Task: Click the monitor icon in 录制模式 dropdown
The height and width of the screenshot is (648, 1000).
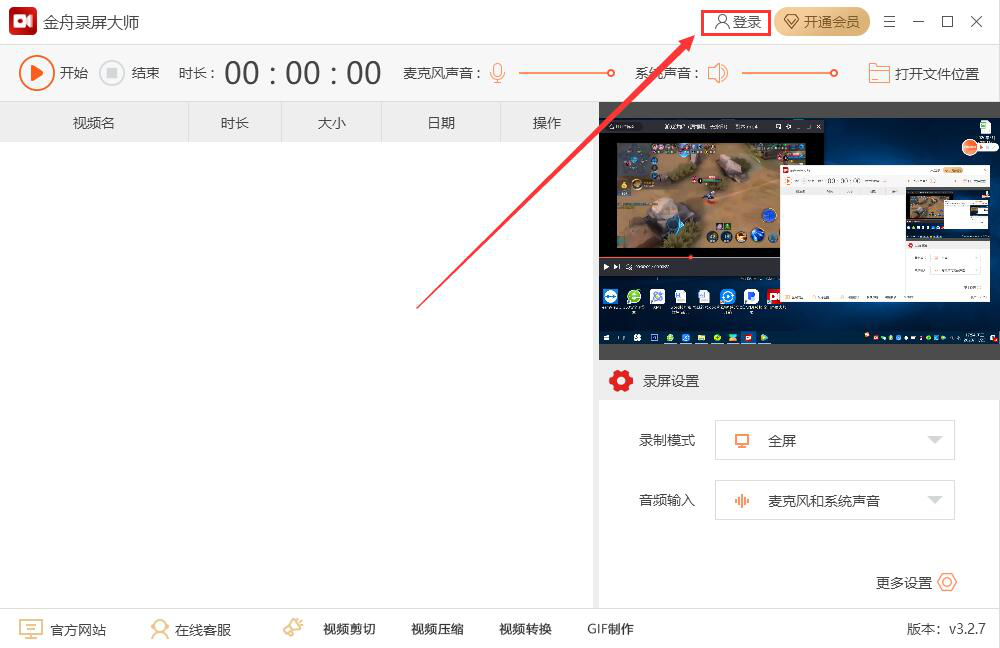Action: [x=742, y=441]
